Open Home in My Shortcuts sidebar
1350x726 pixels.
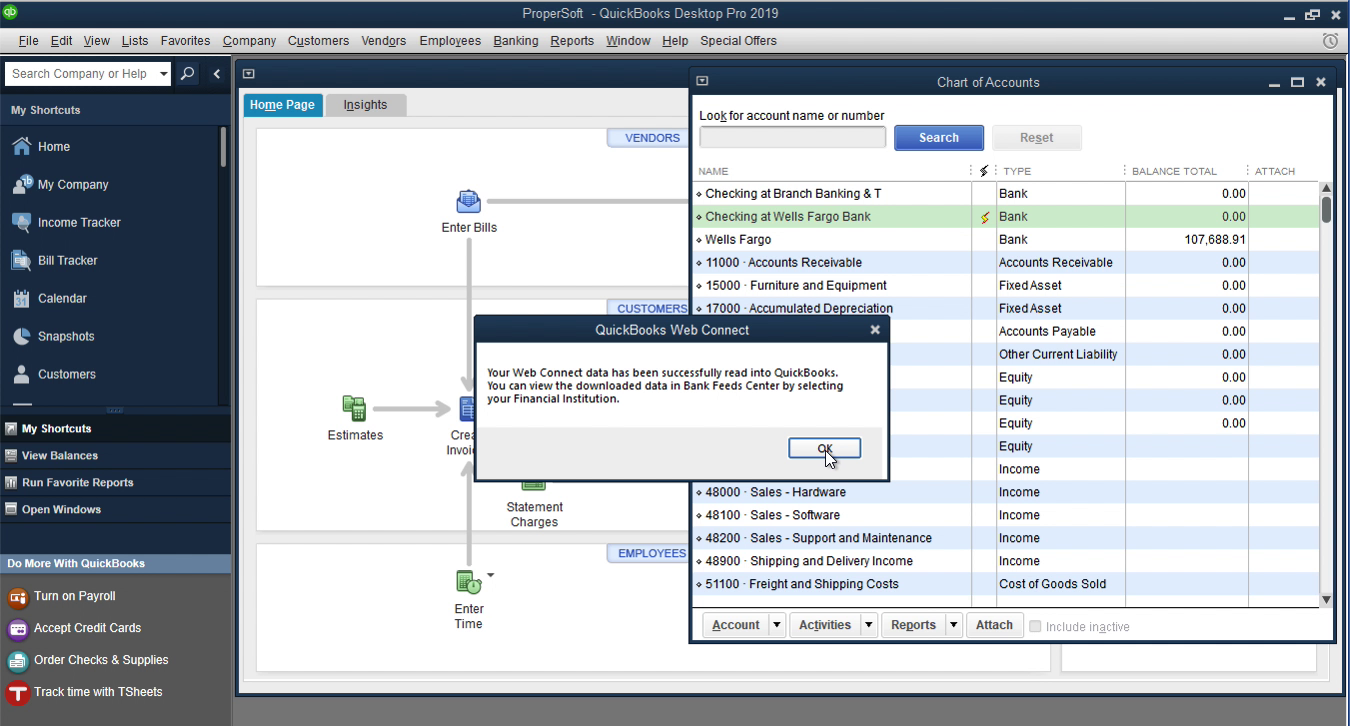click(x=54, y=146)
